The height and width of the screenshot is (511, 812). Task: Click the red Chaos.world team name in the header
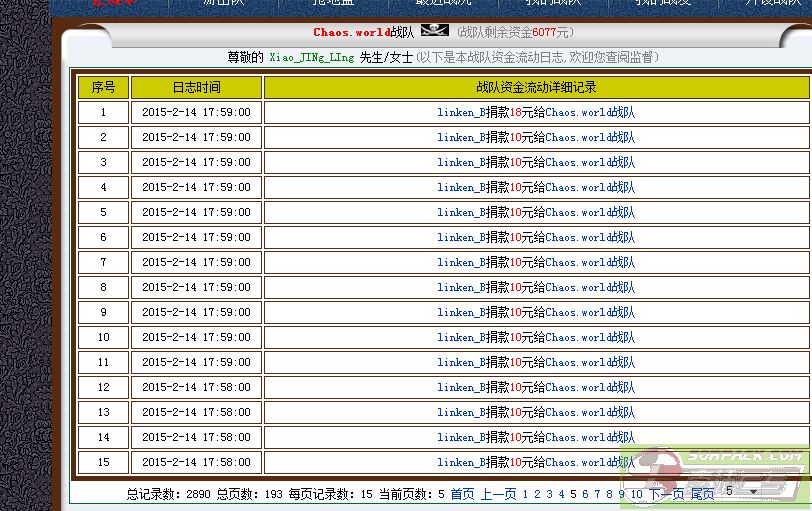coord(351,33)
